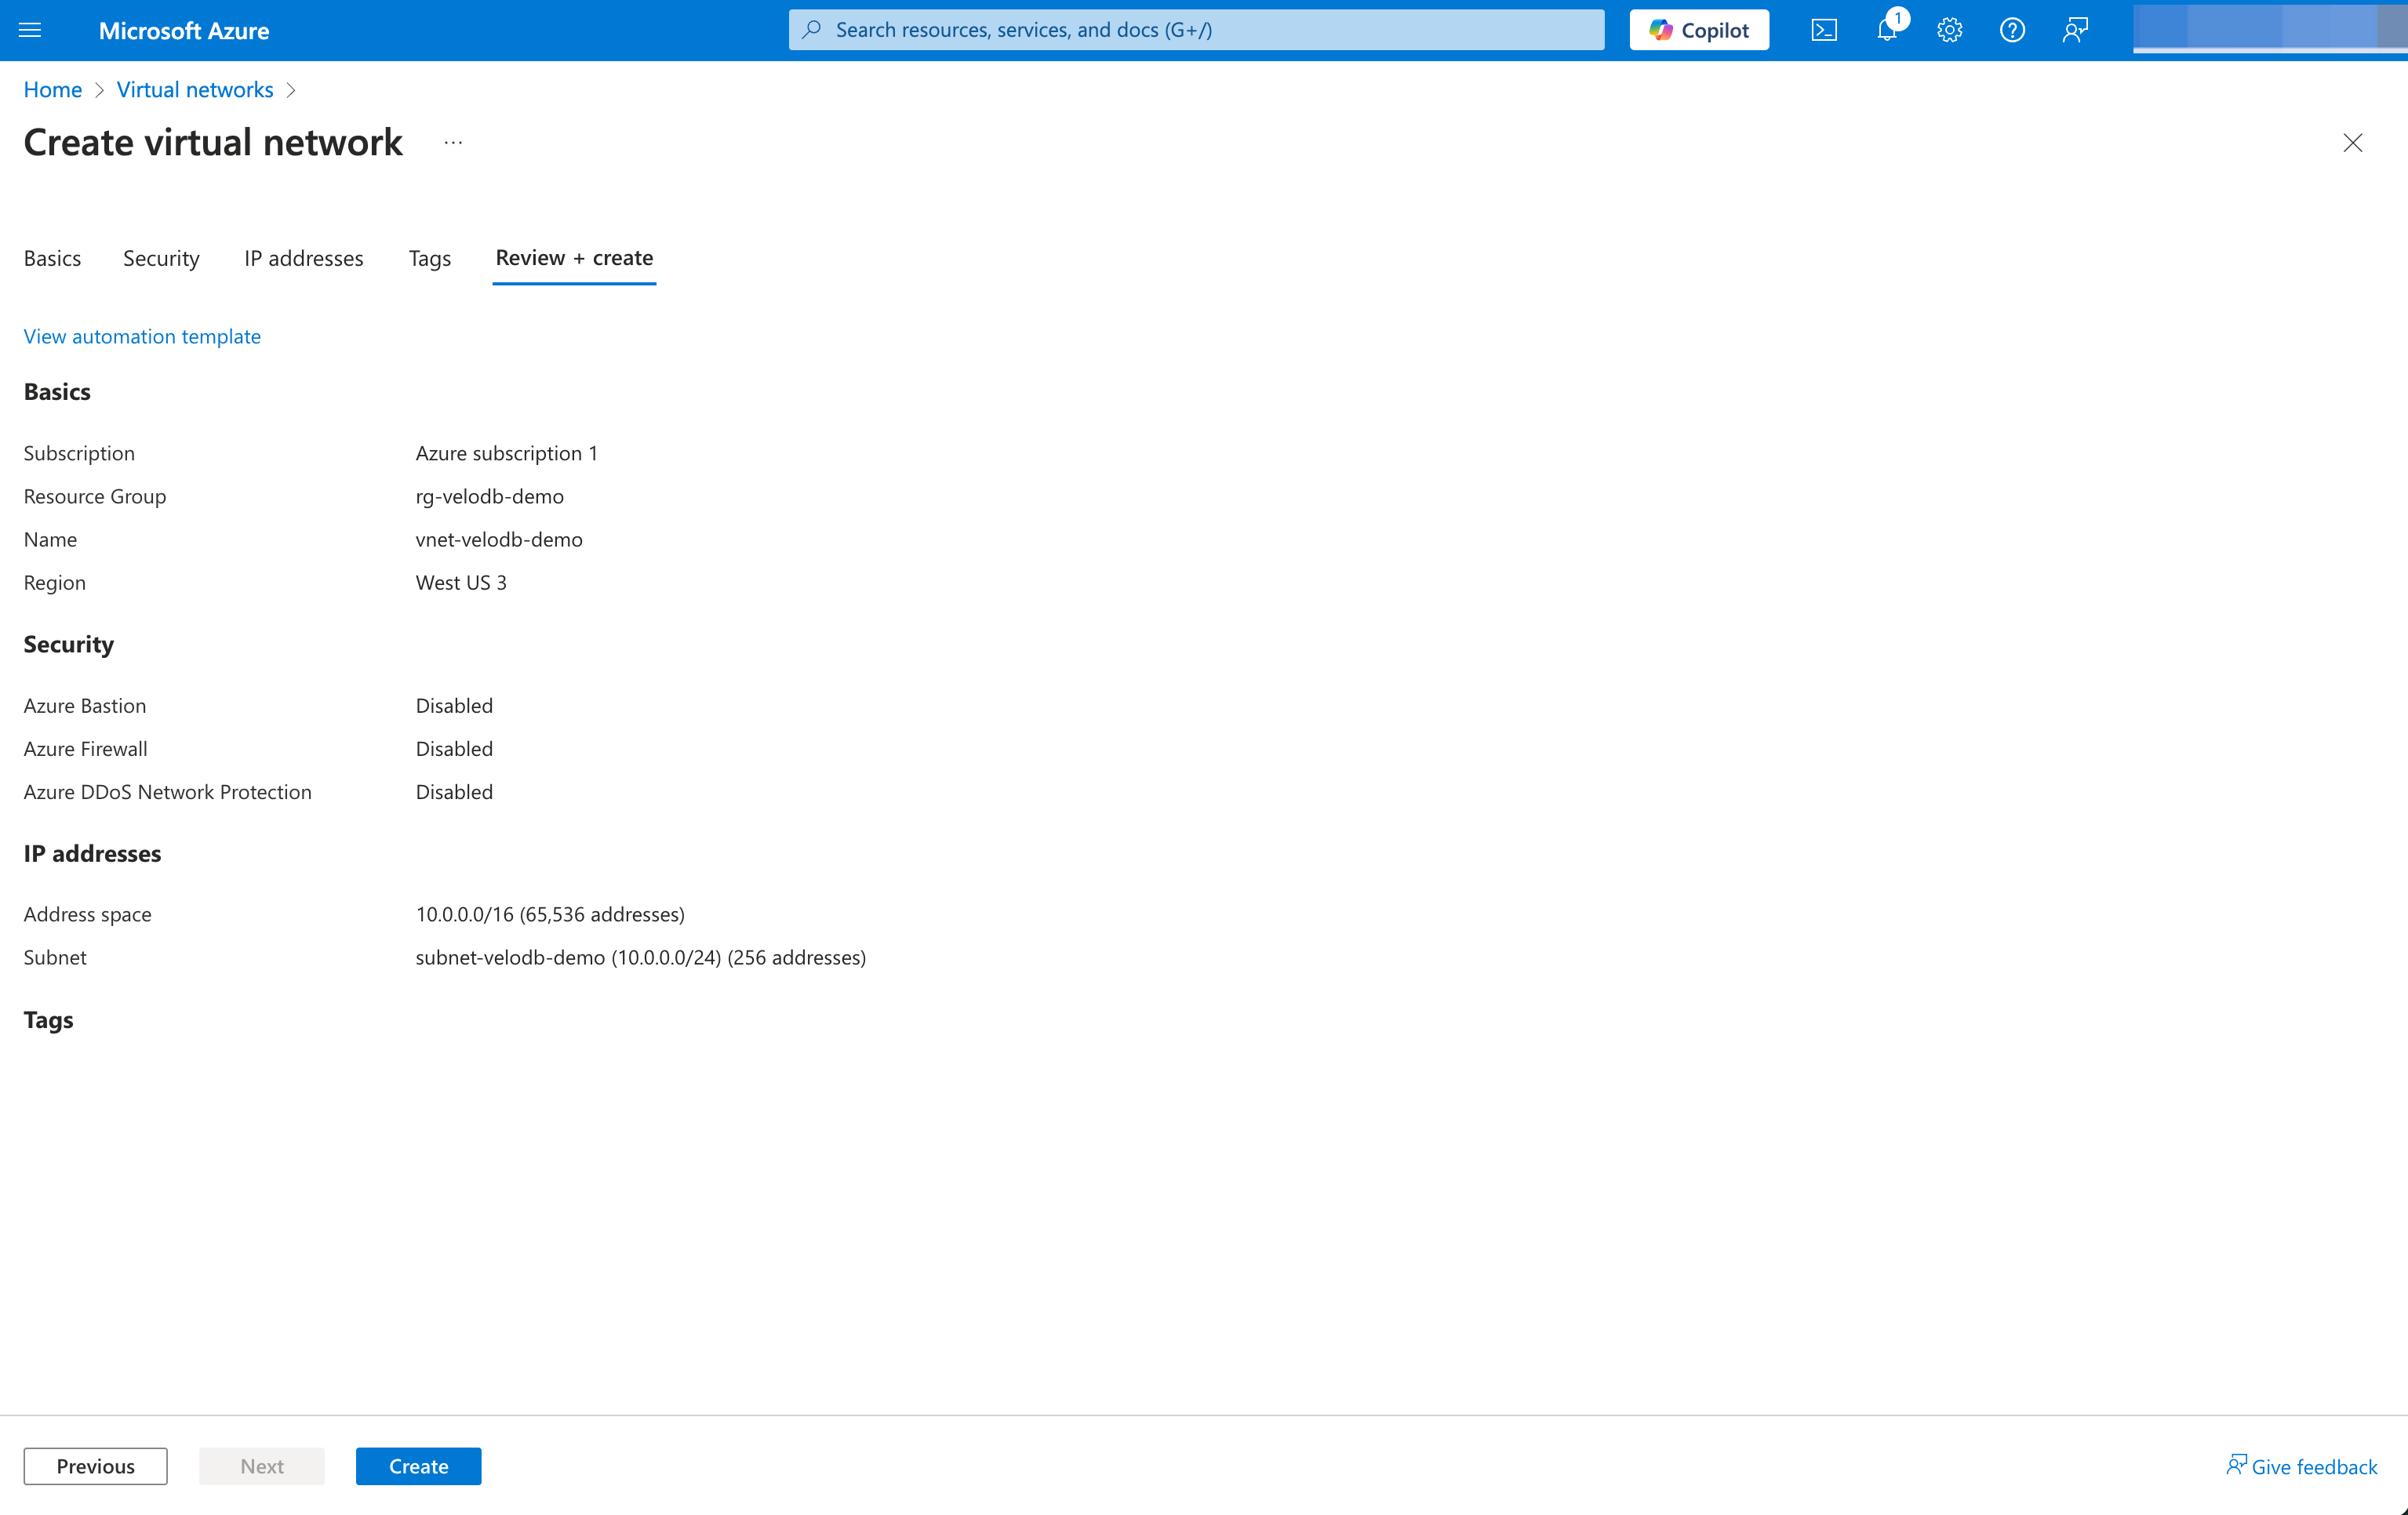2408x1515 pixels.
Task: Launch the Cloud Shell terminal
Action: click(1824, 30)
